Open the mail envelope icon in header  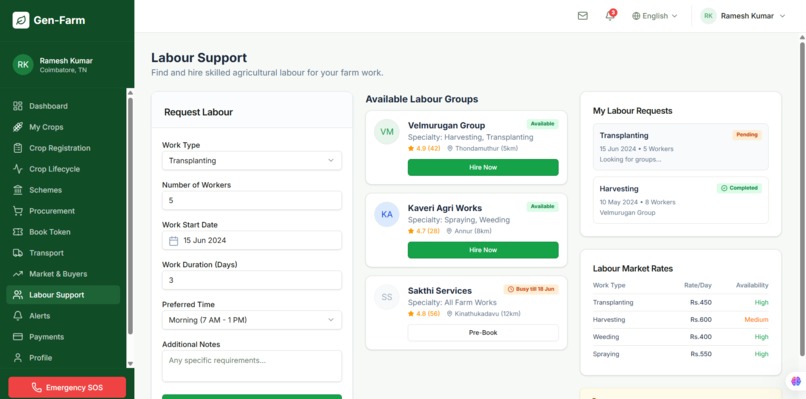582,16
